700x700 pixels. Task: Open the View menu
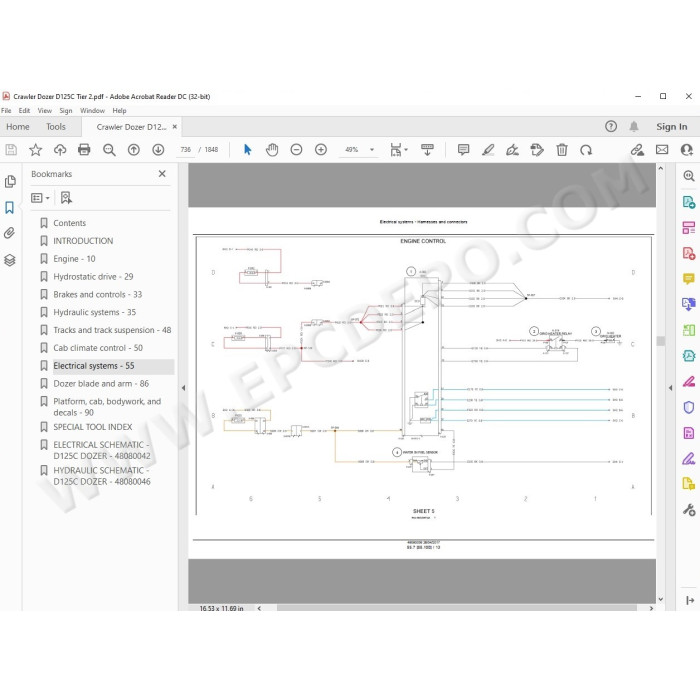click(x=45, y=111)
